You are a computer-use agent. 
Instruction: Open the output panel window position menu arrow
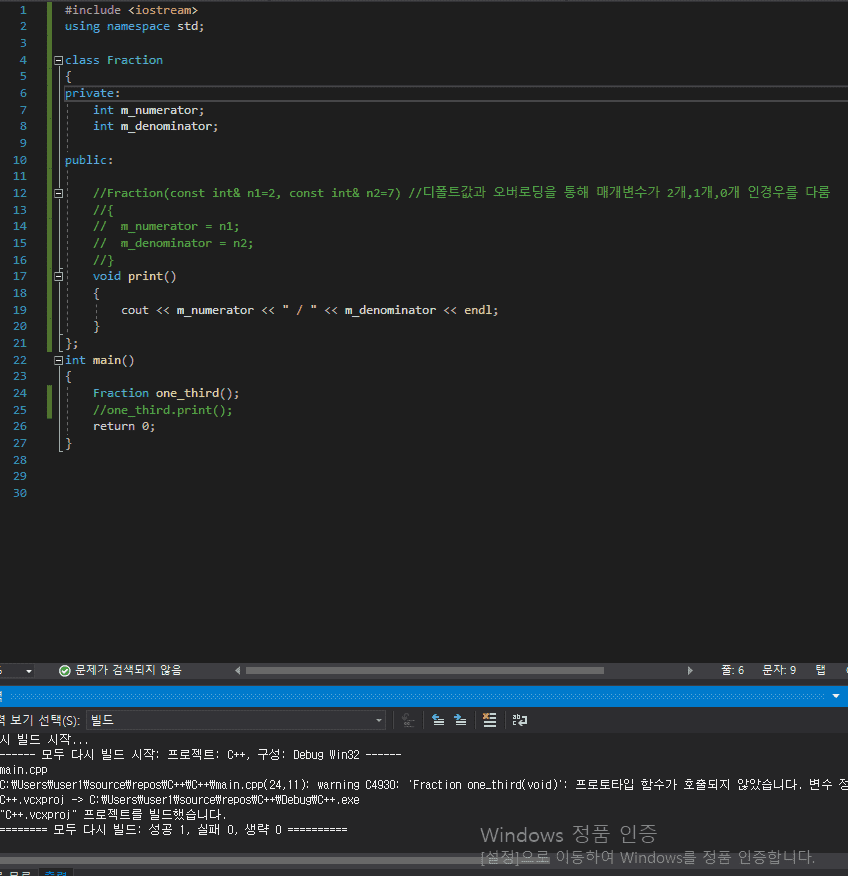coord(836,696)
